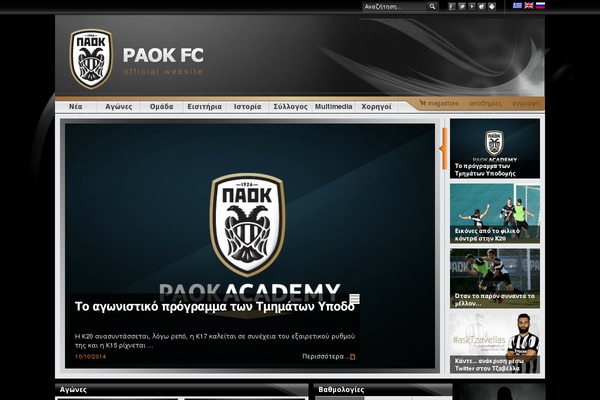Viewport: 600px width, 400px height.
Task: Open the Ομάδα menu
Action: click(x=161, y=107)
